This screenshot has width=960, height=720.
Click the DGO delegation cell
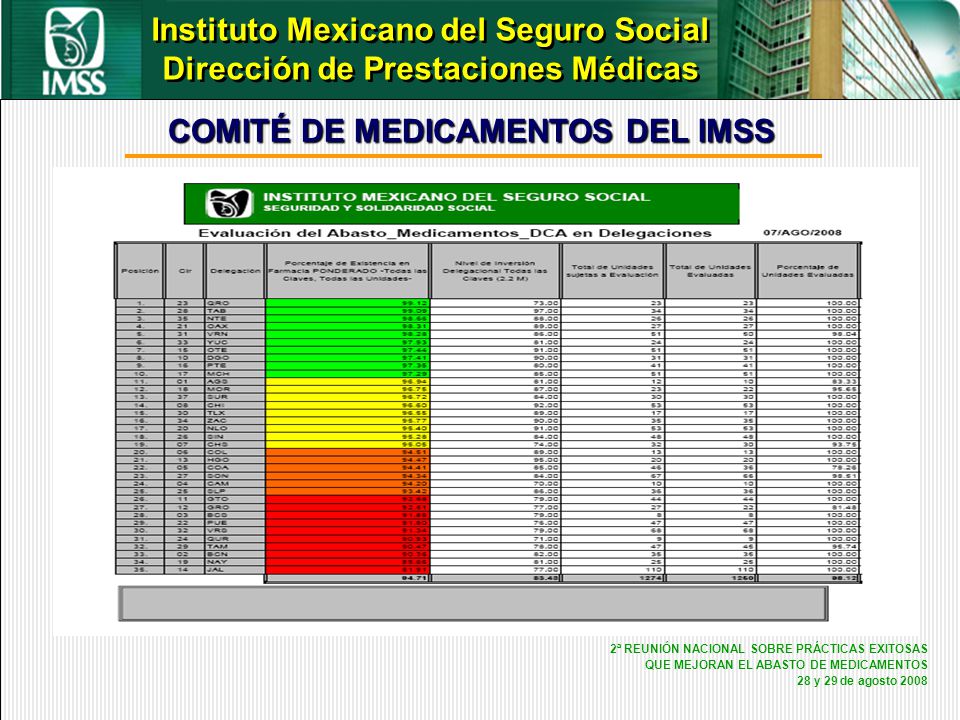click(x=235, y=358)
